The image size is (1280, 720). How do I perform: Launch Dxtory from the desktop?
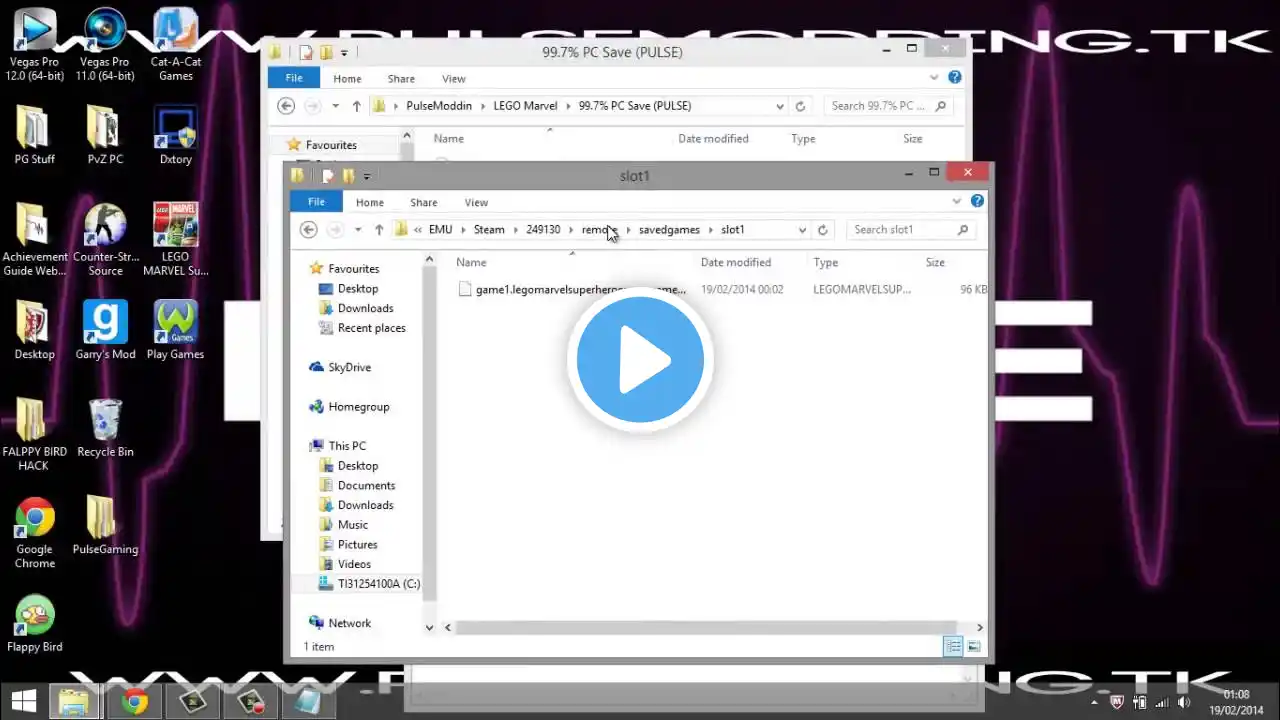[176, 135]
